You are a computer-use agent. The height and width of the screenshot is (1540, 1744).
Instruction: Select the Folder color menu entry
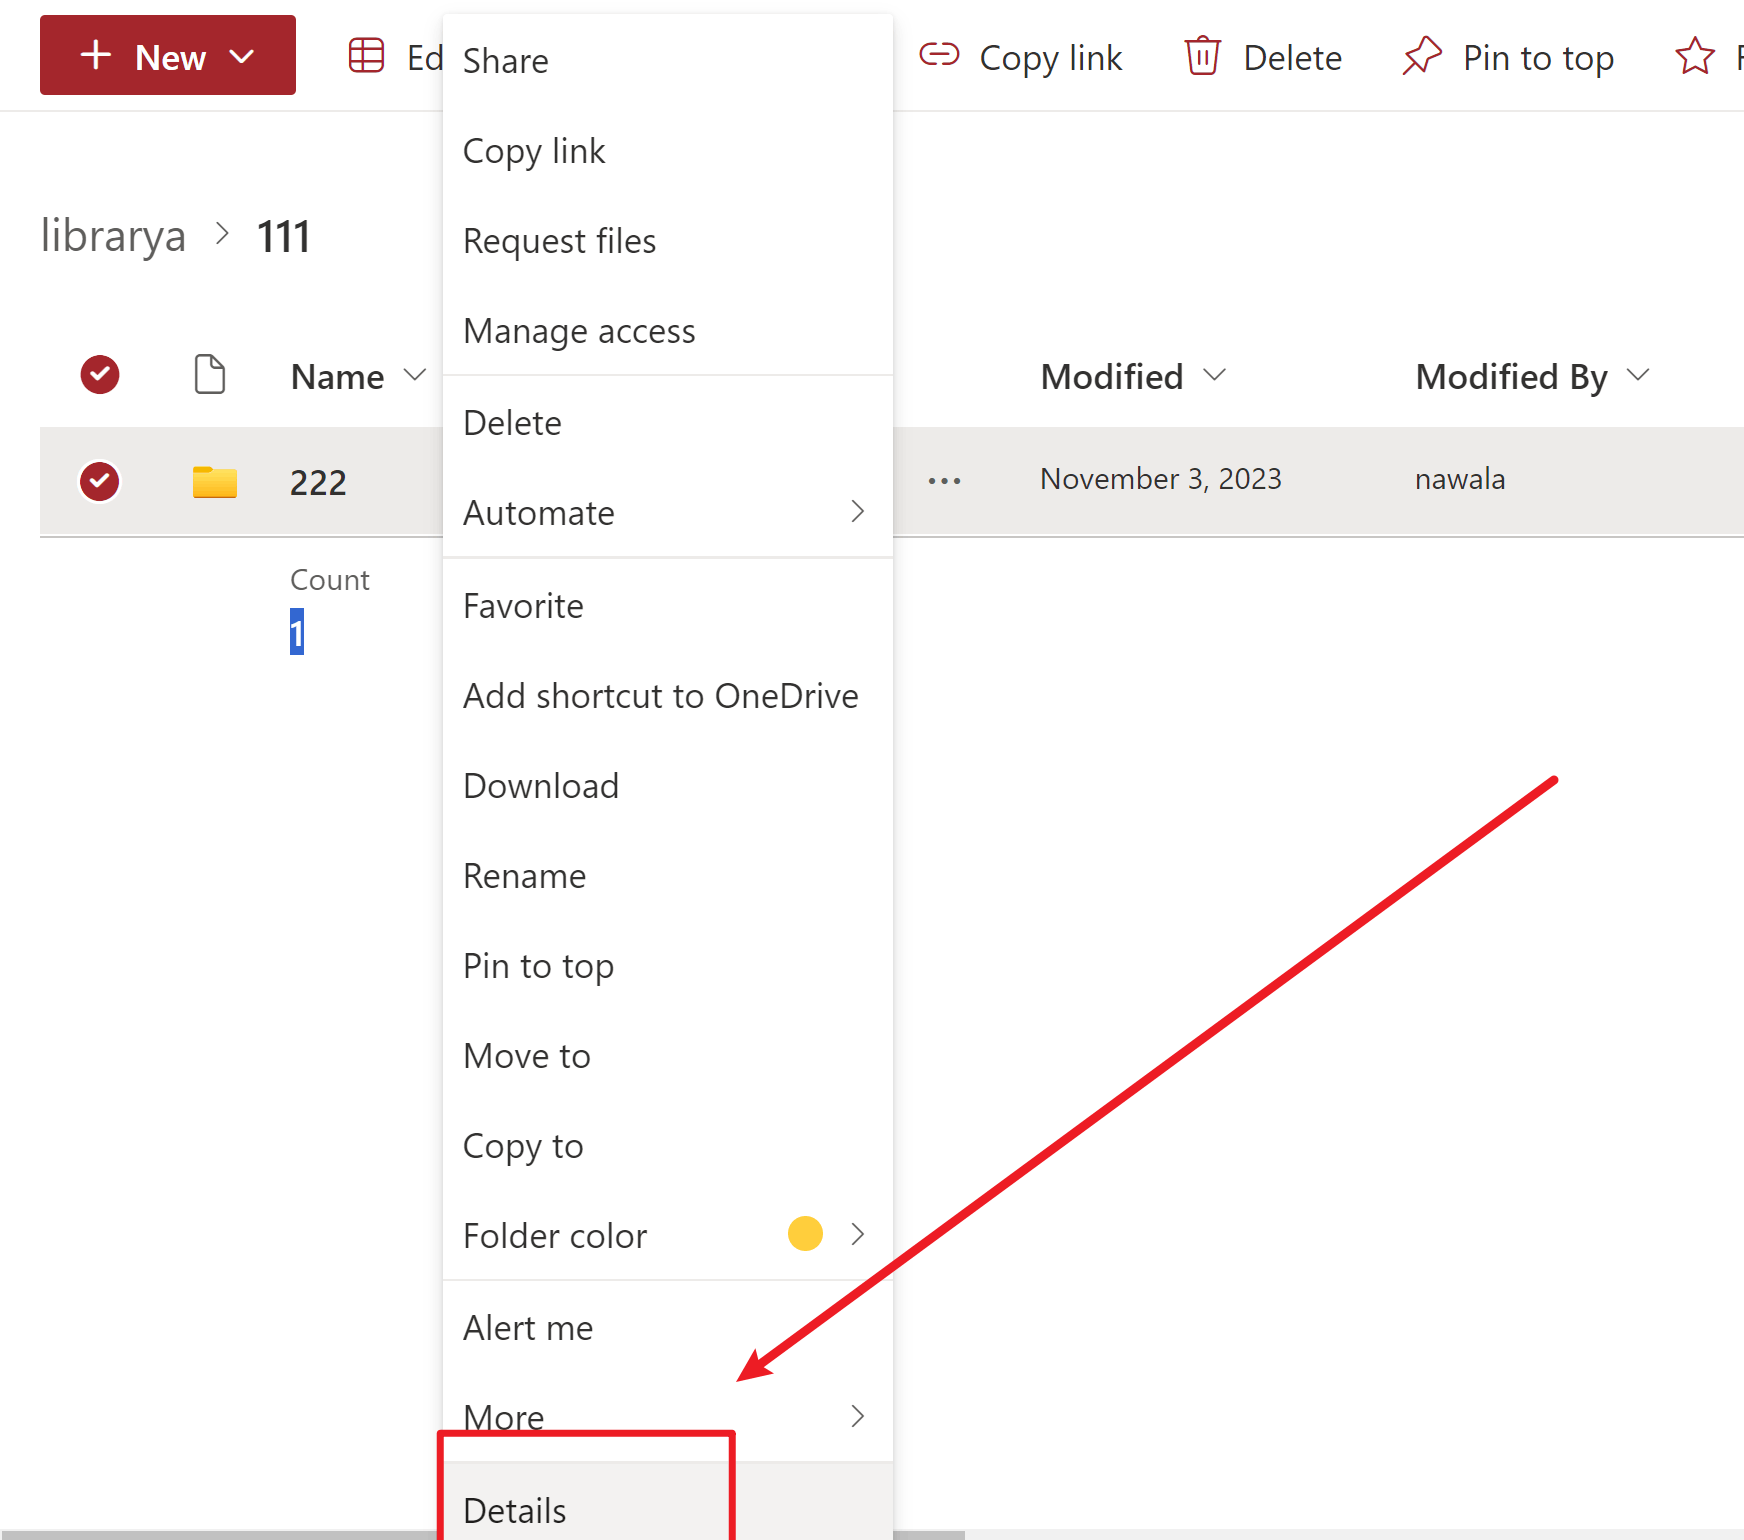click(668, 1236)
